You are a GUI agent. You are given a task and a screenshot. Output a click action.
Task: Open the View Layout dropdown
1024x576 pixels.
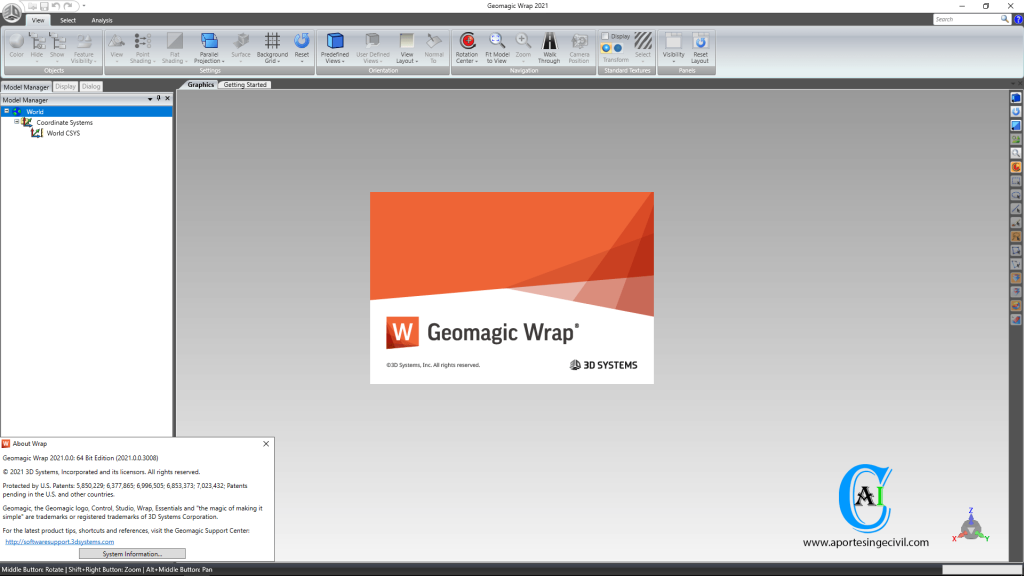coord(406,45)
